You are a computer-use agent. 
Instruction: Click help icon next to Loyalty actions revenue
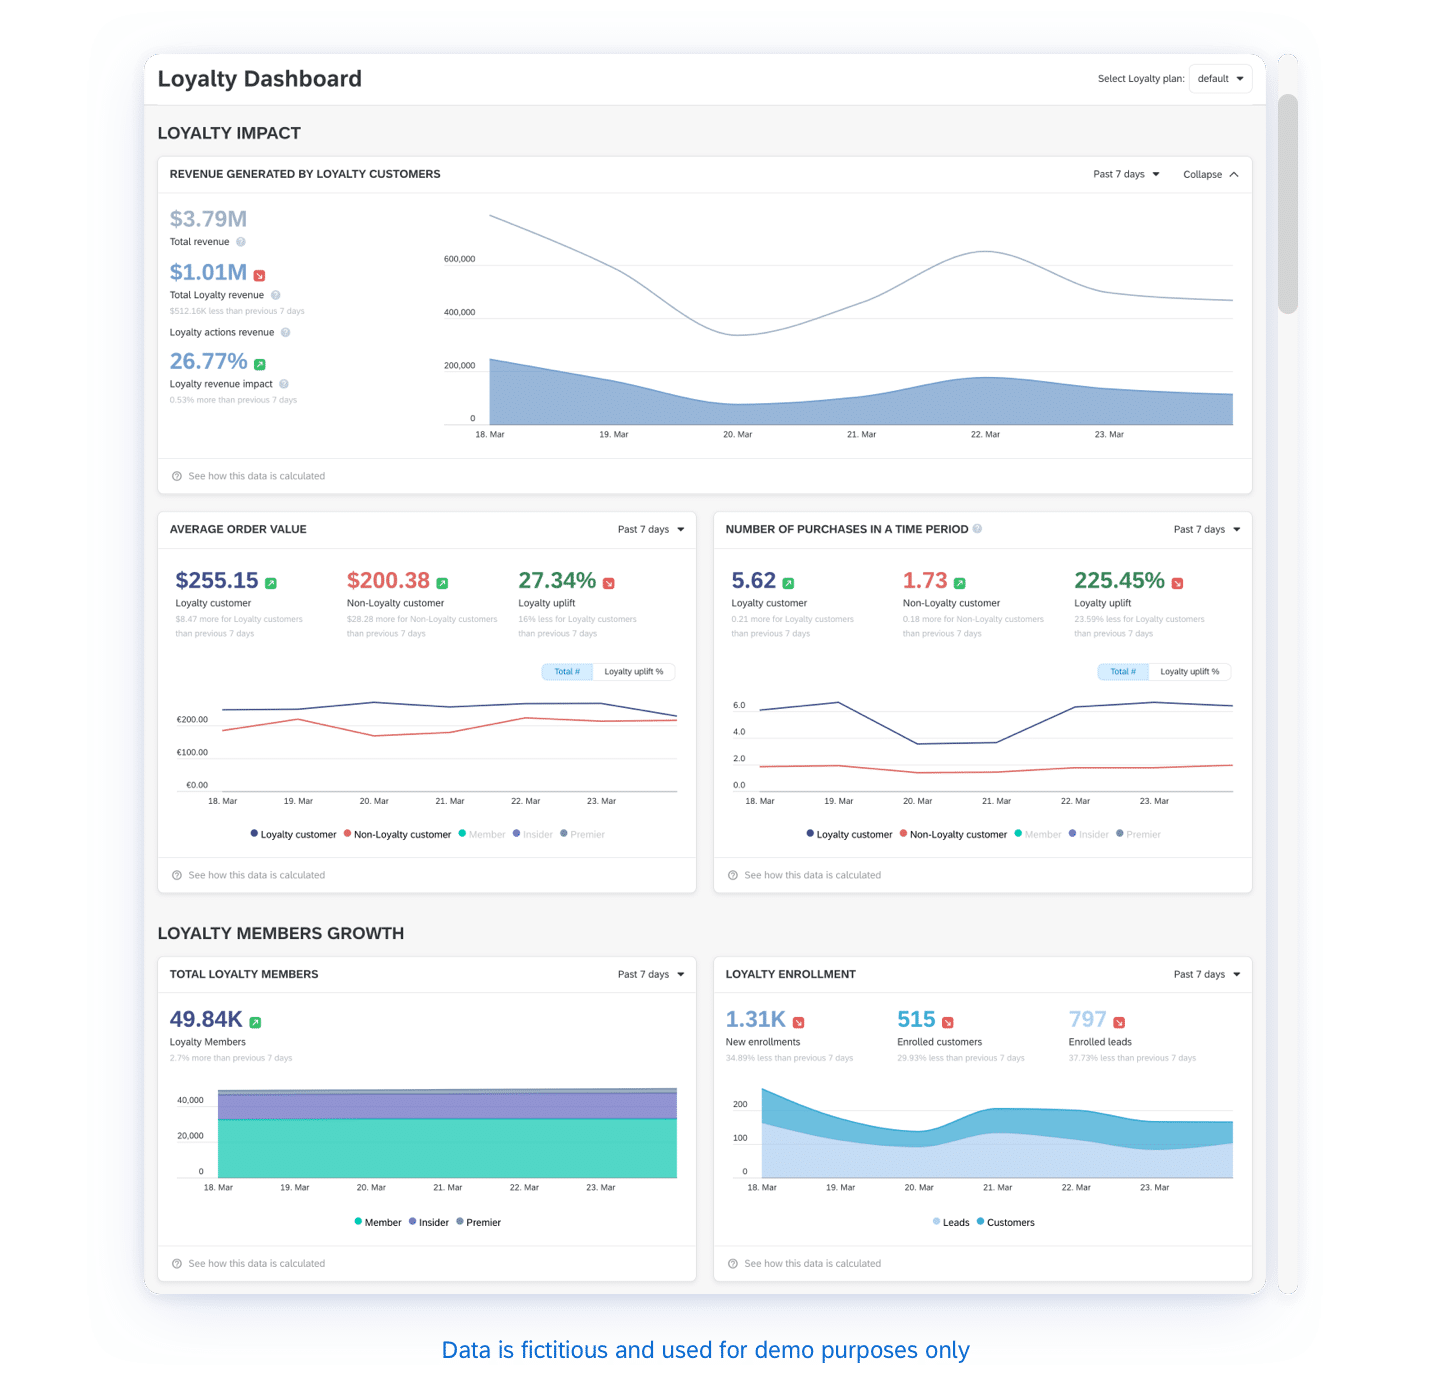(285, 332)
